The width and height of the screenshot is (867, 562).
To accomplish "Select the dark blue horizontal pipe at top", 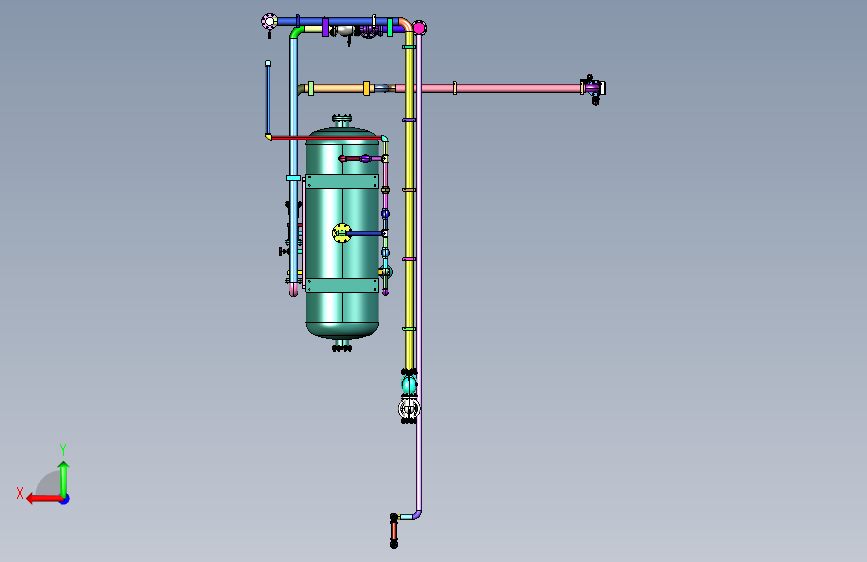I will tap(337, 22).
